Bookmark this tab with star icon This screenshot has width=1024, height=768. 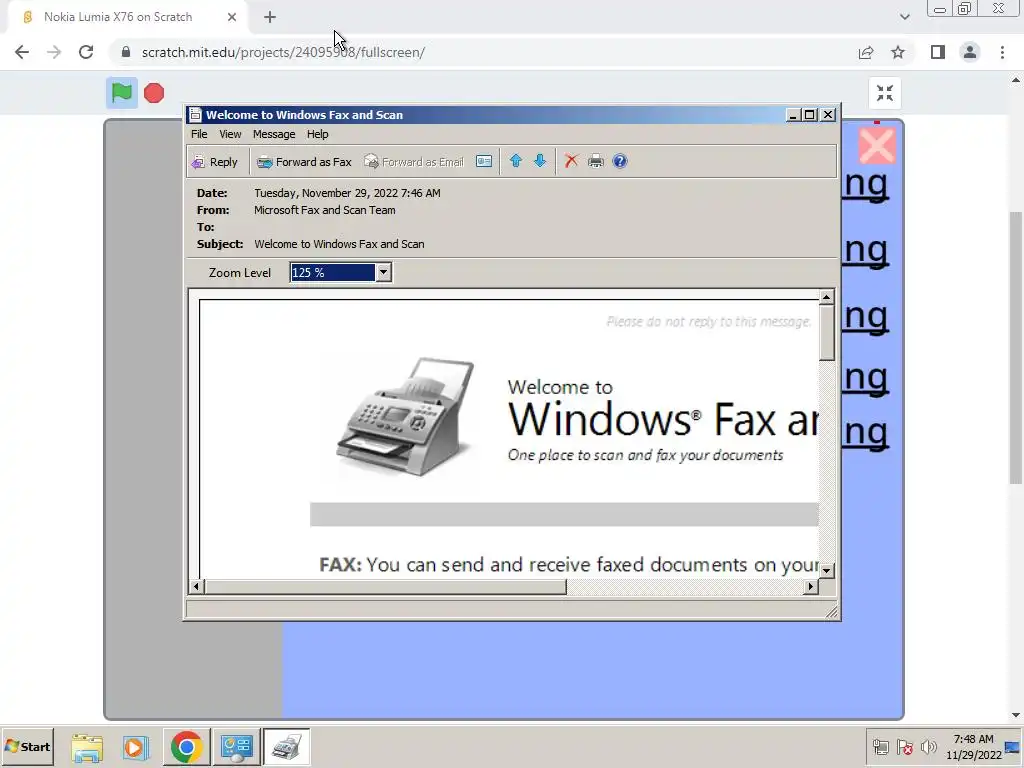[x=898, y=52]
